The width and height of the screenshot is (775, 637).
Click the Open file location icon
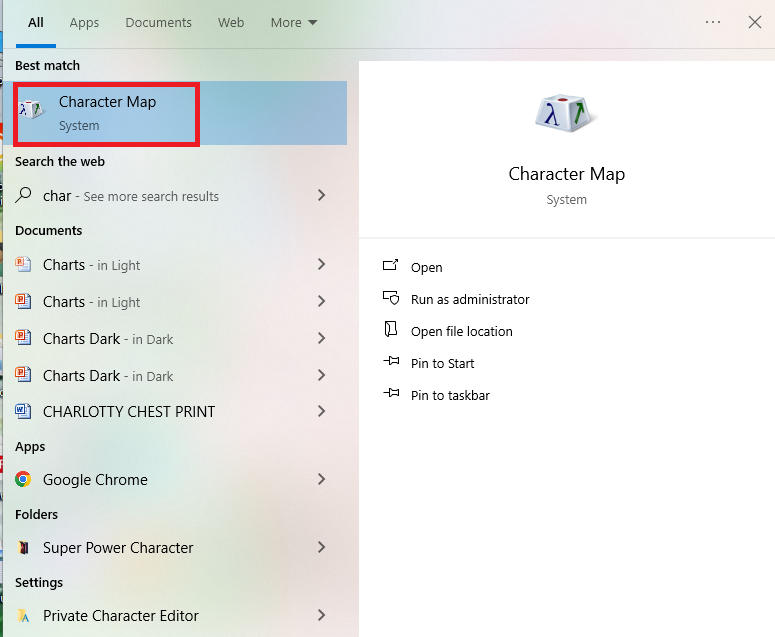pyautogui.click(x=390, y=329)
